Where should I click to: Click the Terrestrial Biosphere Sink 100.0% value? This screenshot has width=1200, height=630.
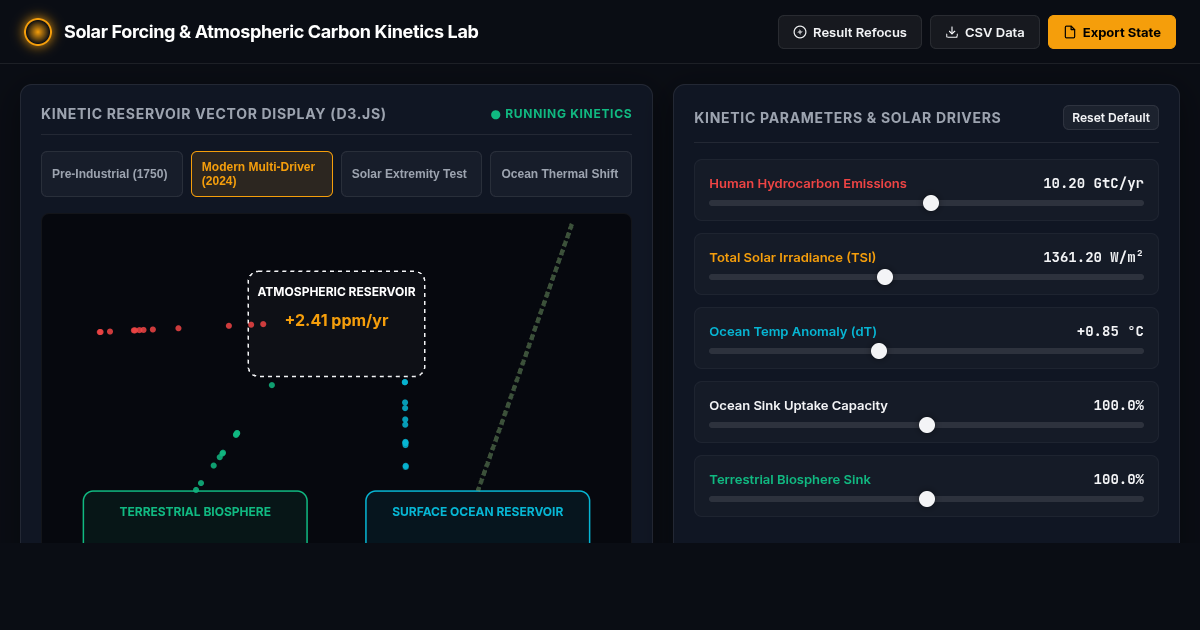pos(1118,479)
